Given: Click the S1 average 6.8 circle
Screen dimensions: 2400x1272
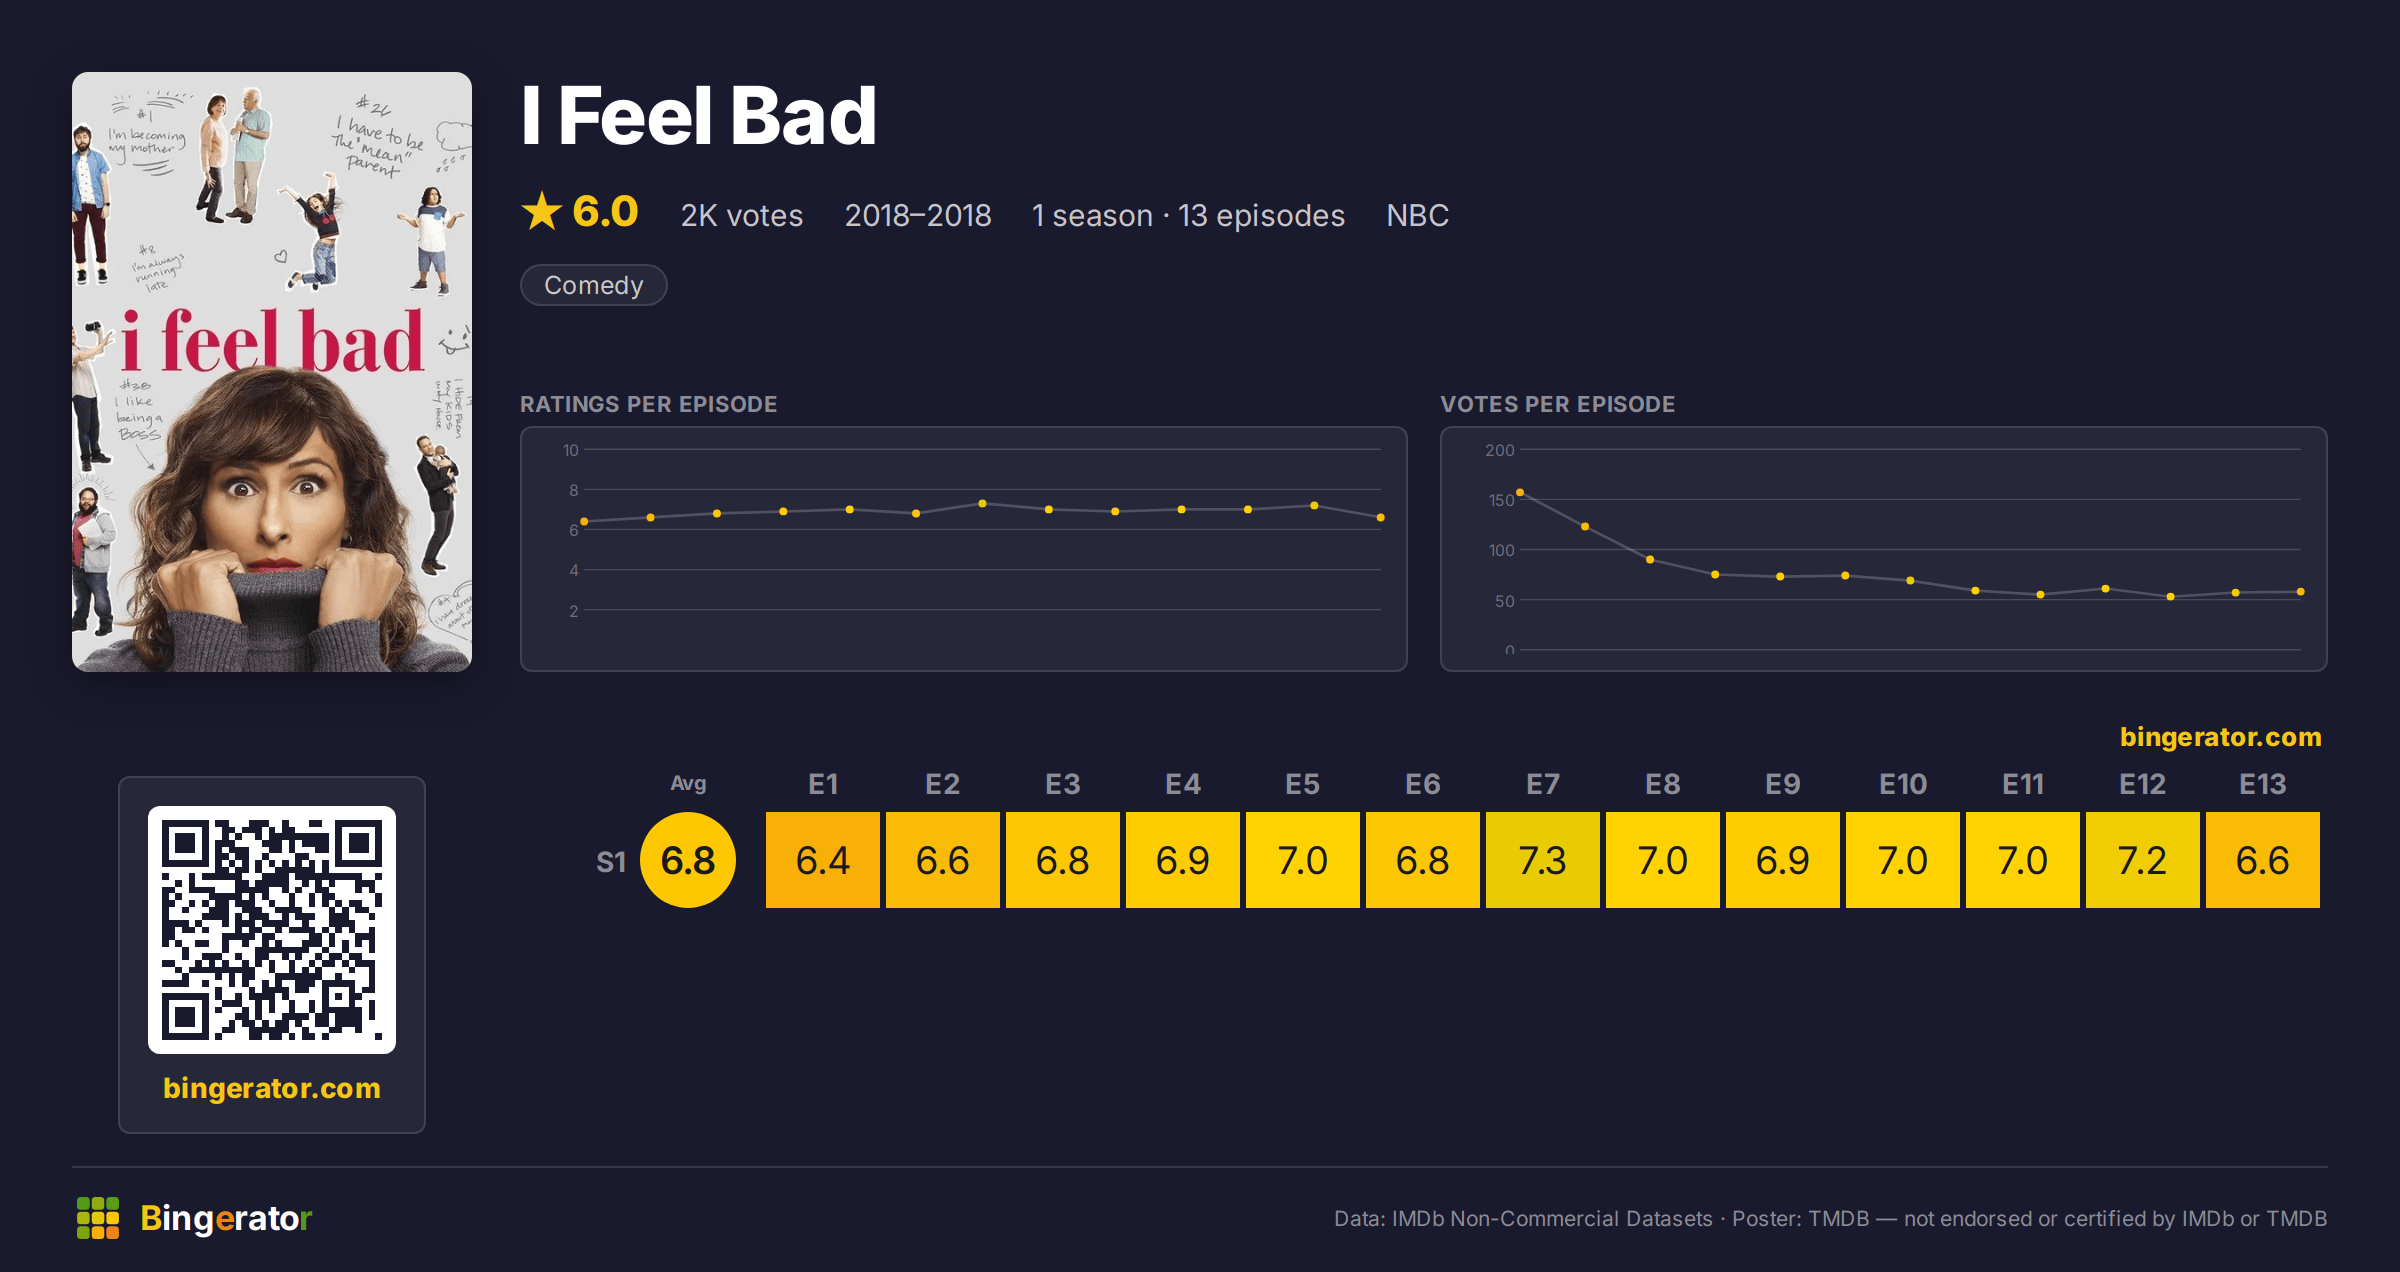Looking at the screenshot, I should click(688, 860).
